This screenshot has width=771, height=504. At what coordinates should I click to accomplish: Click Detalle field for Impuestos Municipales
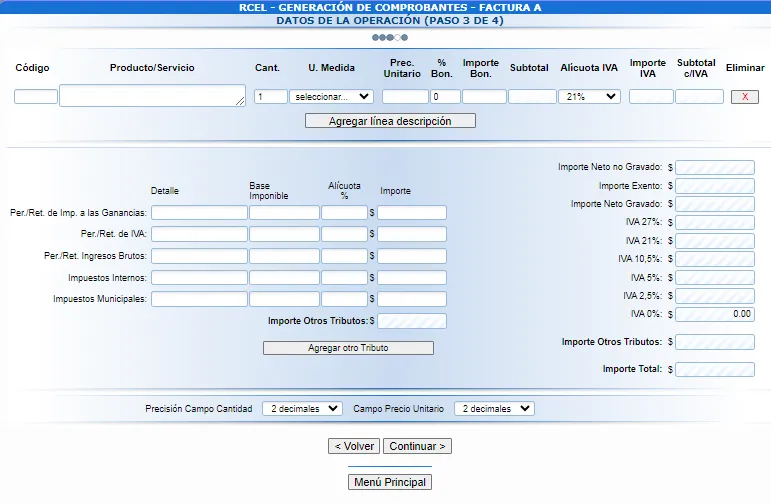[199, 299]
